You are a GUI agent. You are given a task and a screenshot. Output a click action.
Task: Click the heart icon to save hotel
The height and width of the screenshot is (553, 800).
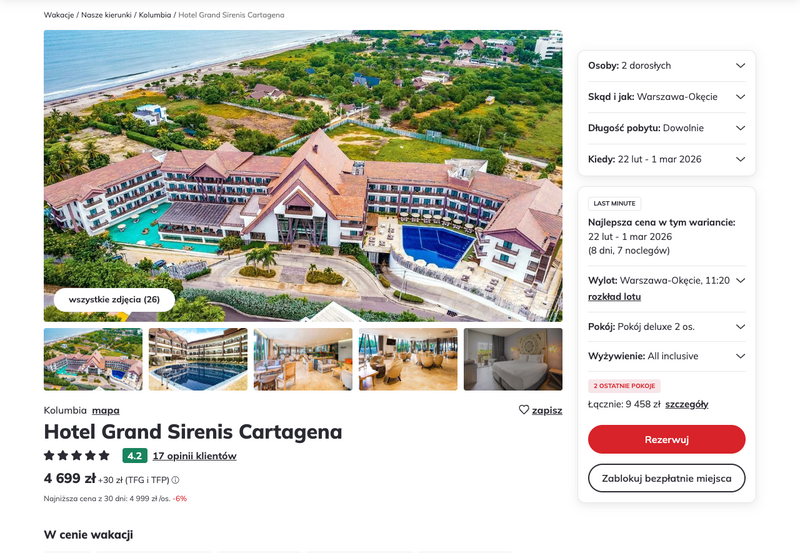coord(524,410)
